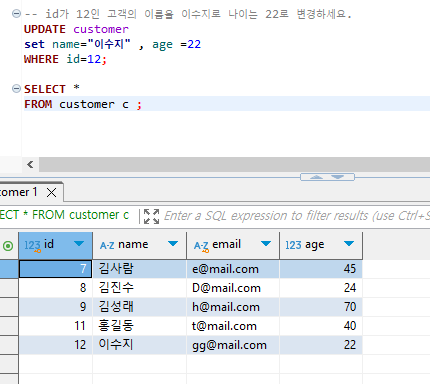
Task: Select the cell with id 7
Action: pos(56,269)
